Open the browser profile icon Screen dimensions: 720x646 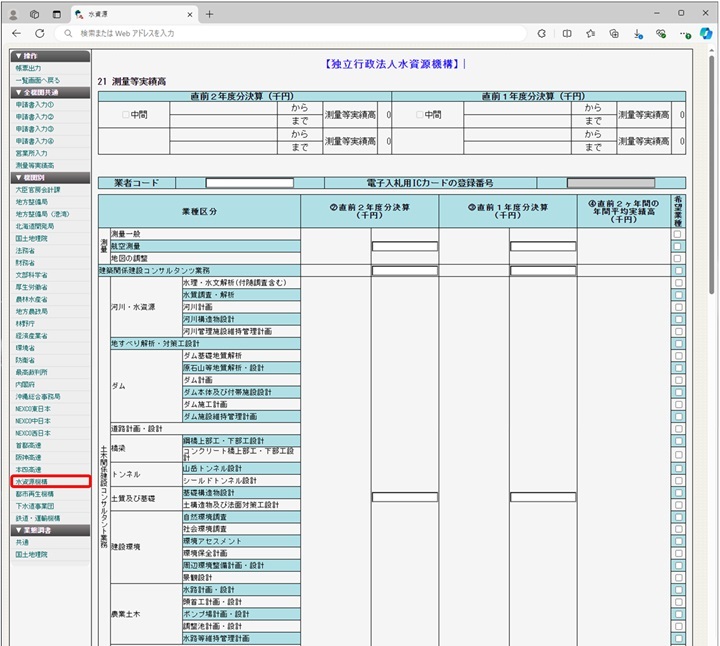[13, 15]
